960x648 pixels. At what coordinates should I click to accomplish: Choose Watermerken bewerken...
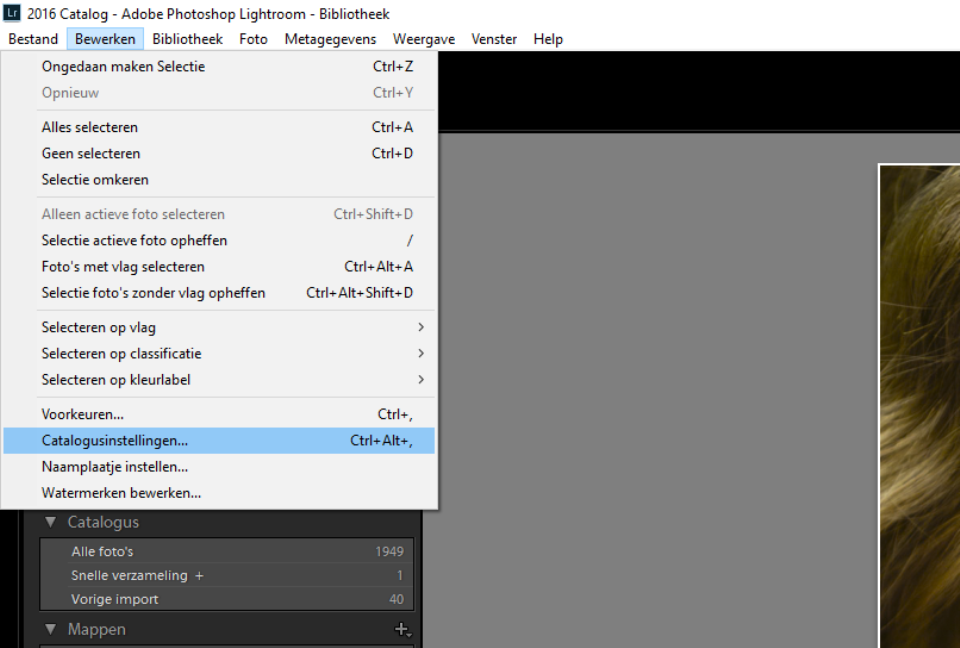(x=219, y=493)
